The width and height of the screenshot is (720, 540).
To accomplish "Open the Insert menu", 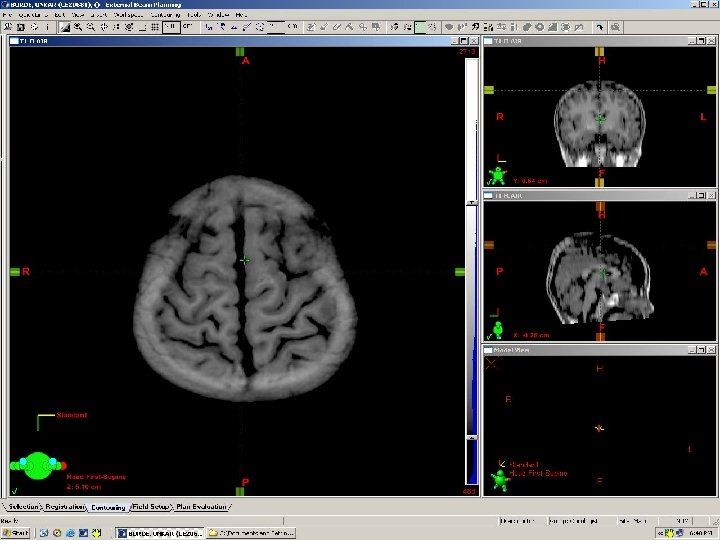I will coord(99,15).
